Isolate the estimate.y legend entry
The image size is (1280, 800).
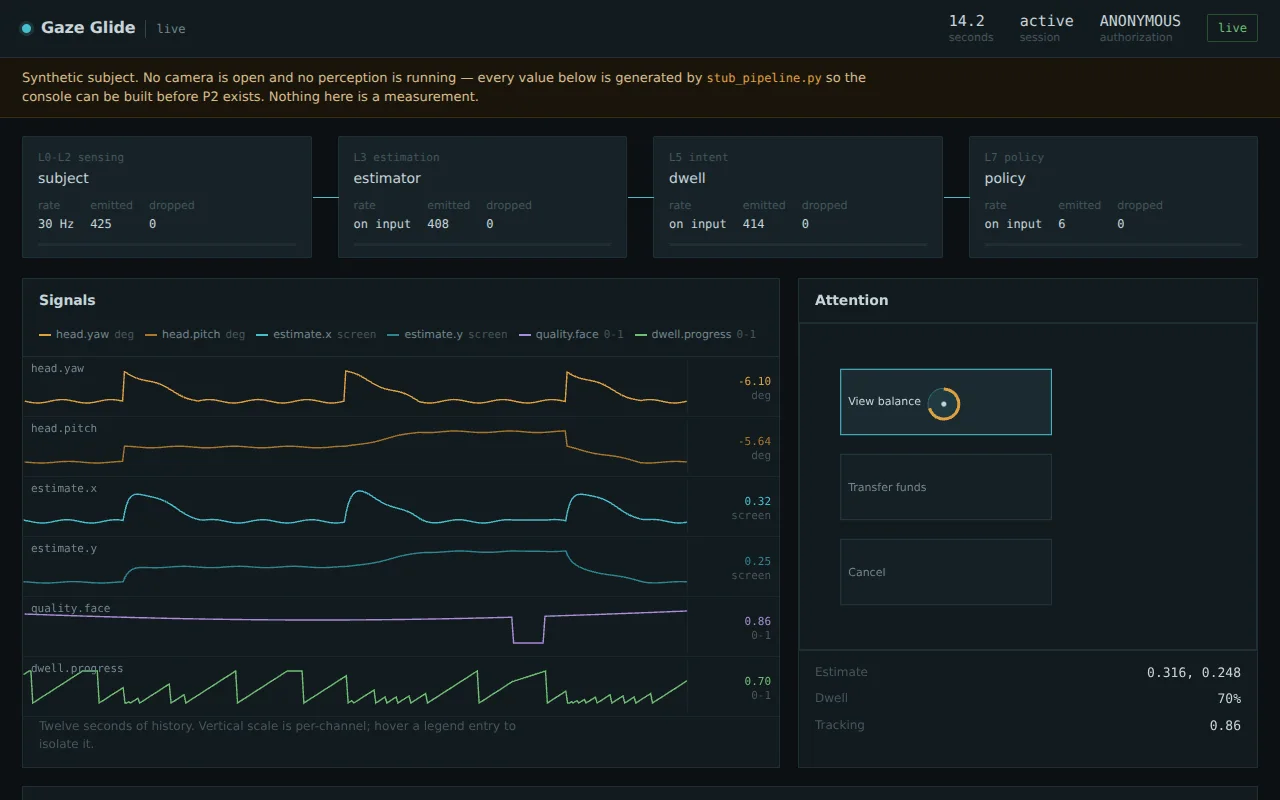coord(447,334)
